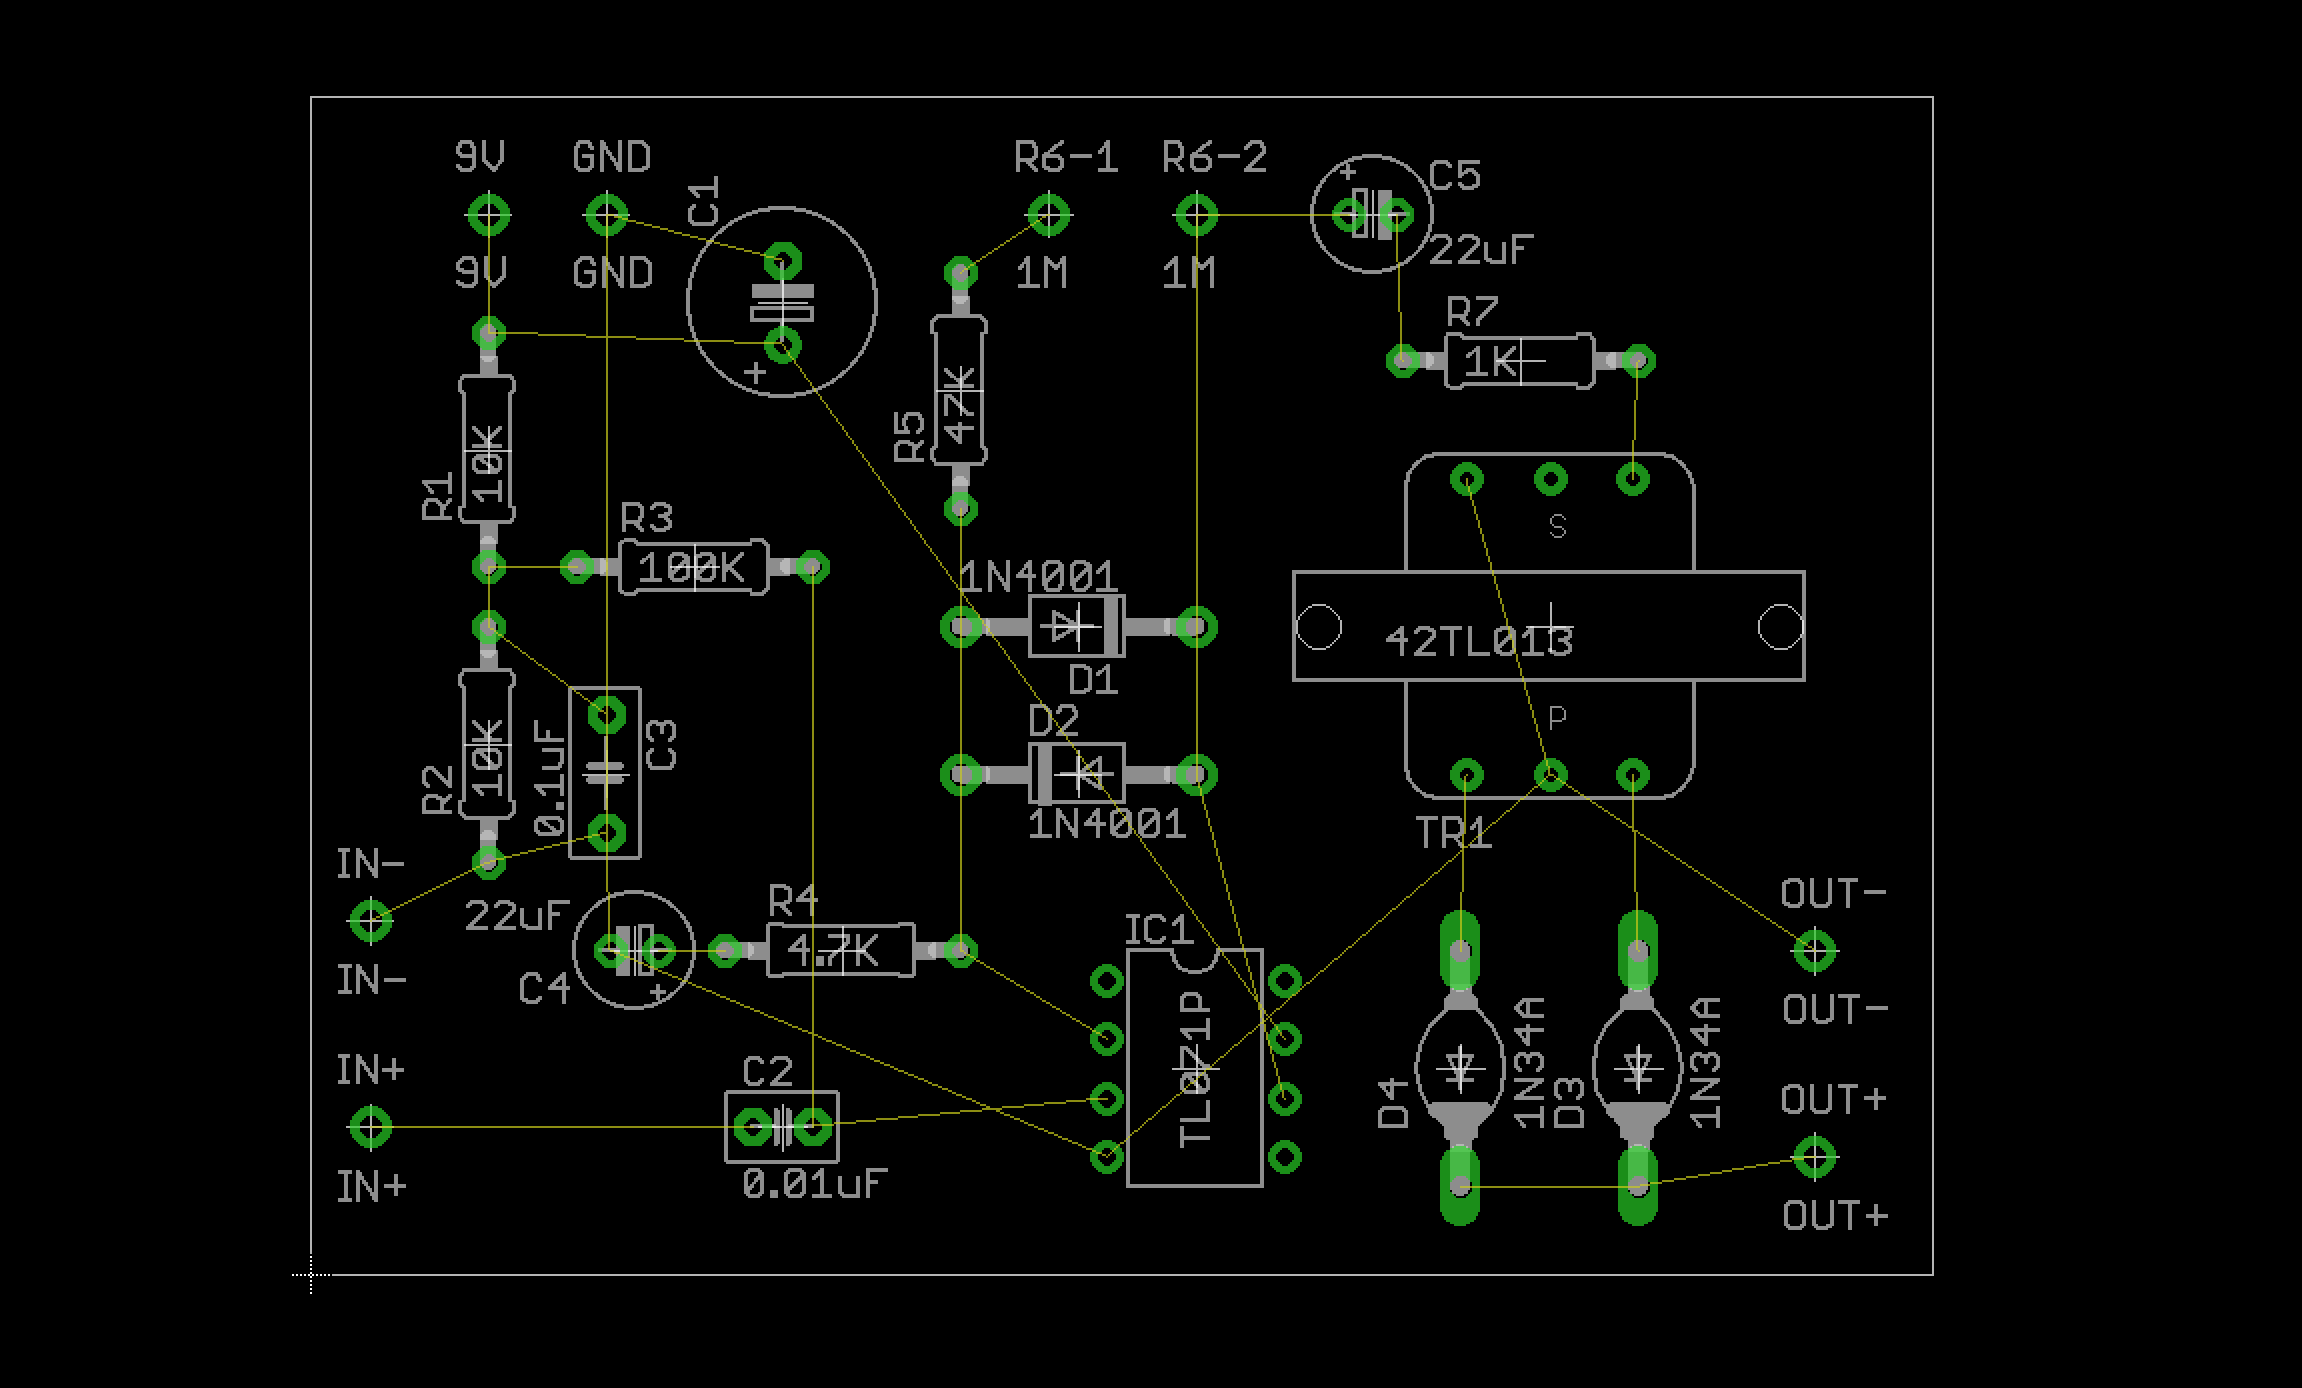Click the D1 1N4001 diode symbol
Image resolution: width=2302 pixels, height=1388 pixels.
(1077, 627)
